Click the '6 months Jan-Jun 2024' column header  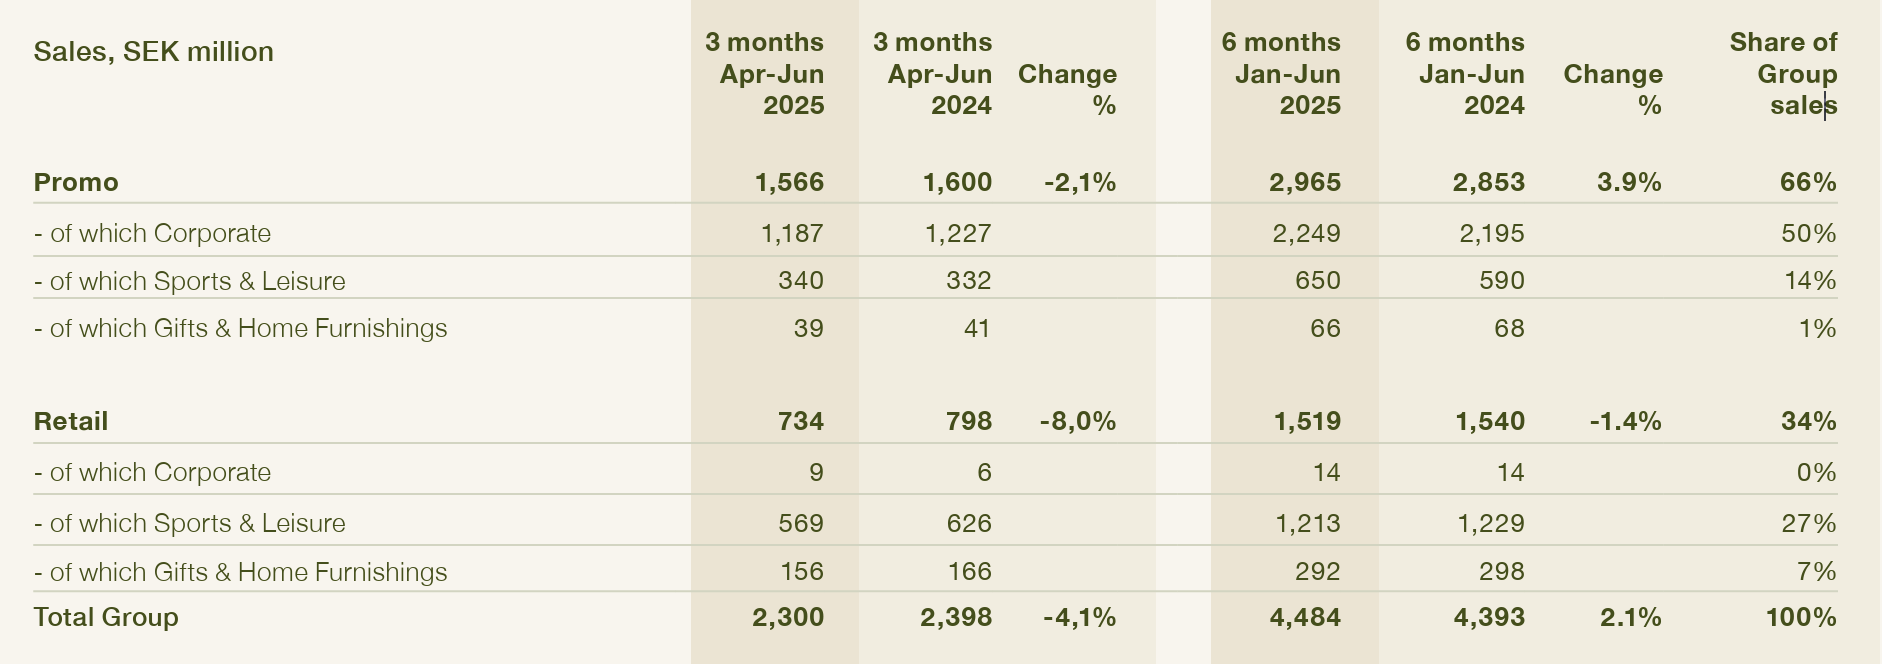1465,74
